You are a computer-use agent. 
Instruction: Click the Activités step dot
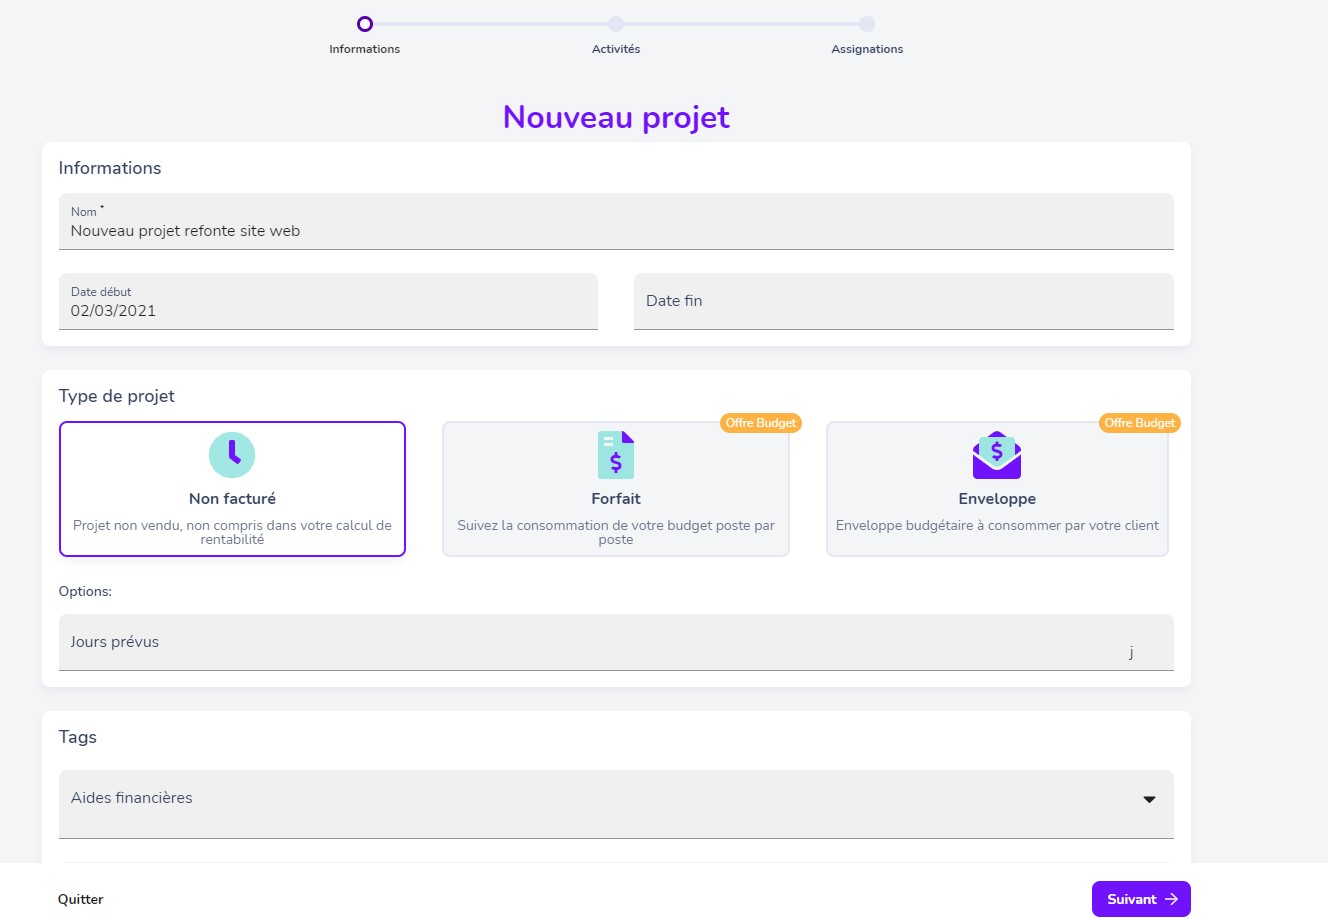(616, 24)
